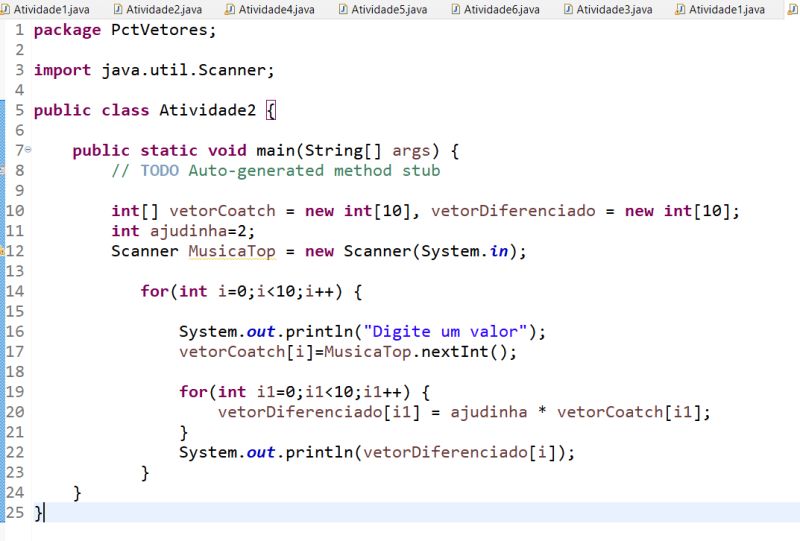
Task: Click line number 25 in the gutter
Action: click(x=15, y=512)
